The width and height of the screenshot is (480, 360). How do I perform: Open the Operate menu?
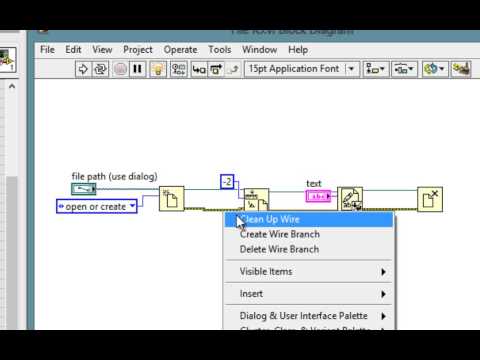pos(180,50)
